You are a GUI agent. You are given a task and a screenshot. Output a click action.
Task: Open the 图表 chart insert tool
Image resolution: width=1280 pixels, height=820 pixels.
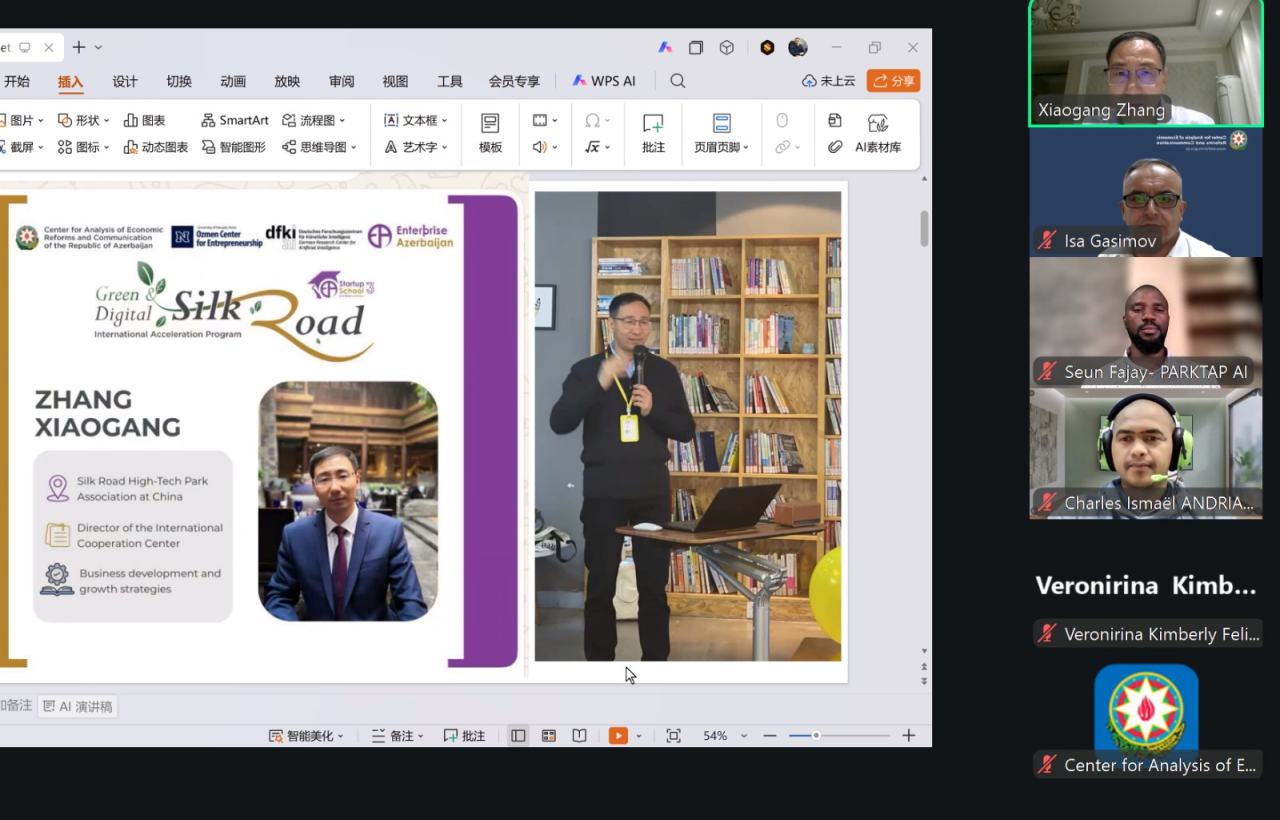click(144, 120)
